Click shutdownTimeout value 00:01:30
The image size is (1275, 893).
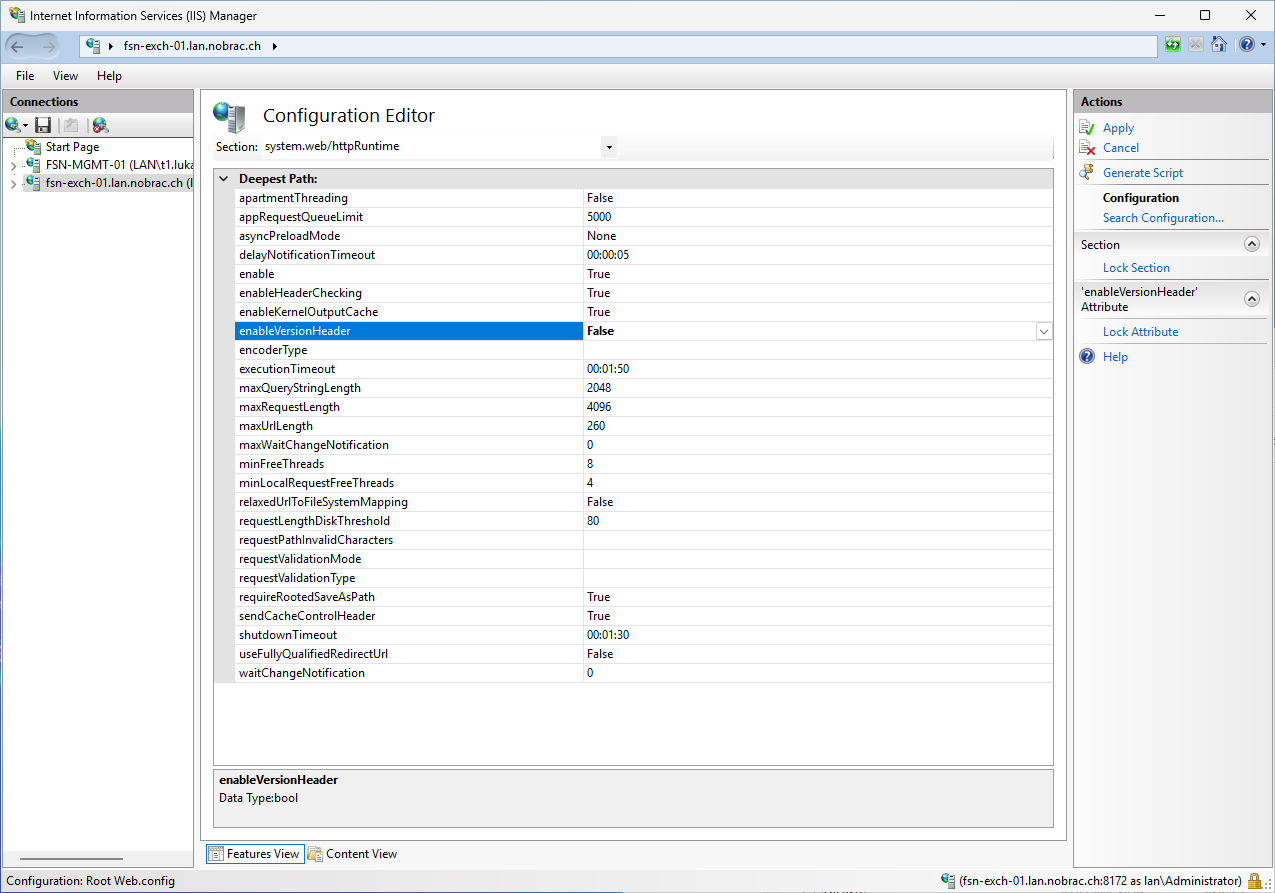[x=608, y=635]
